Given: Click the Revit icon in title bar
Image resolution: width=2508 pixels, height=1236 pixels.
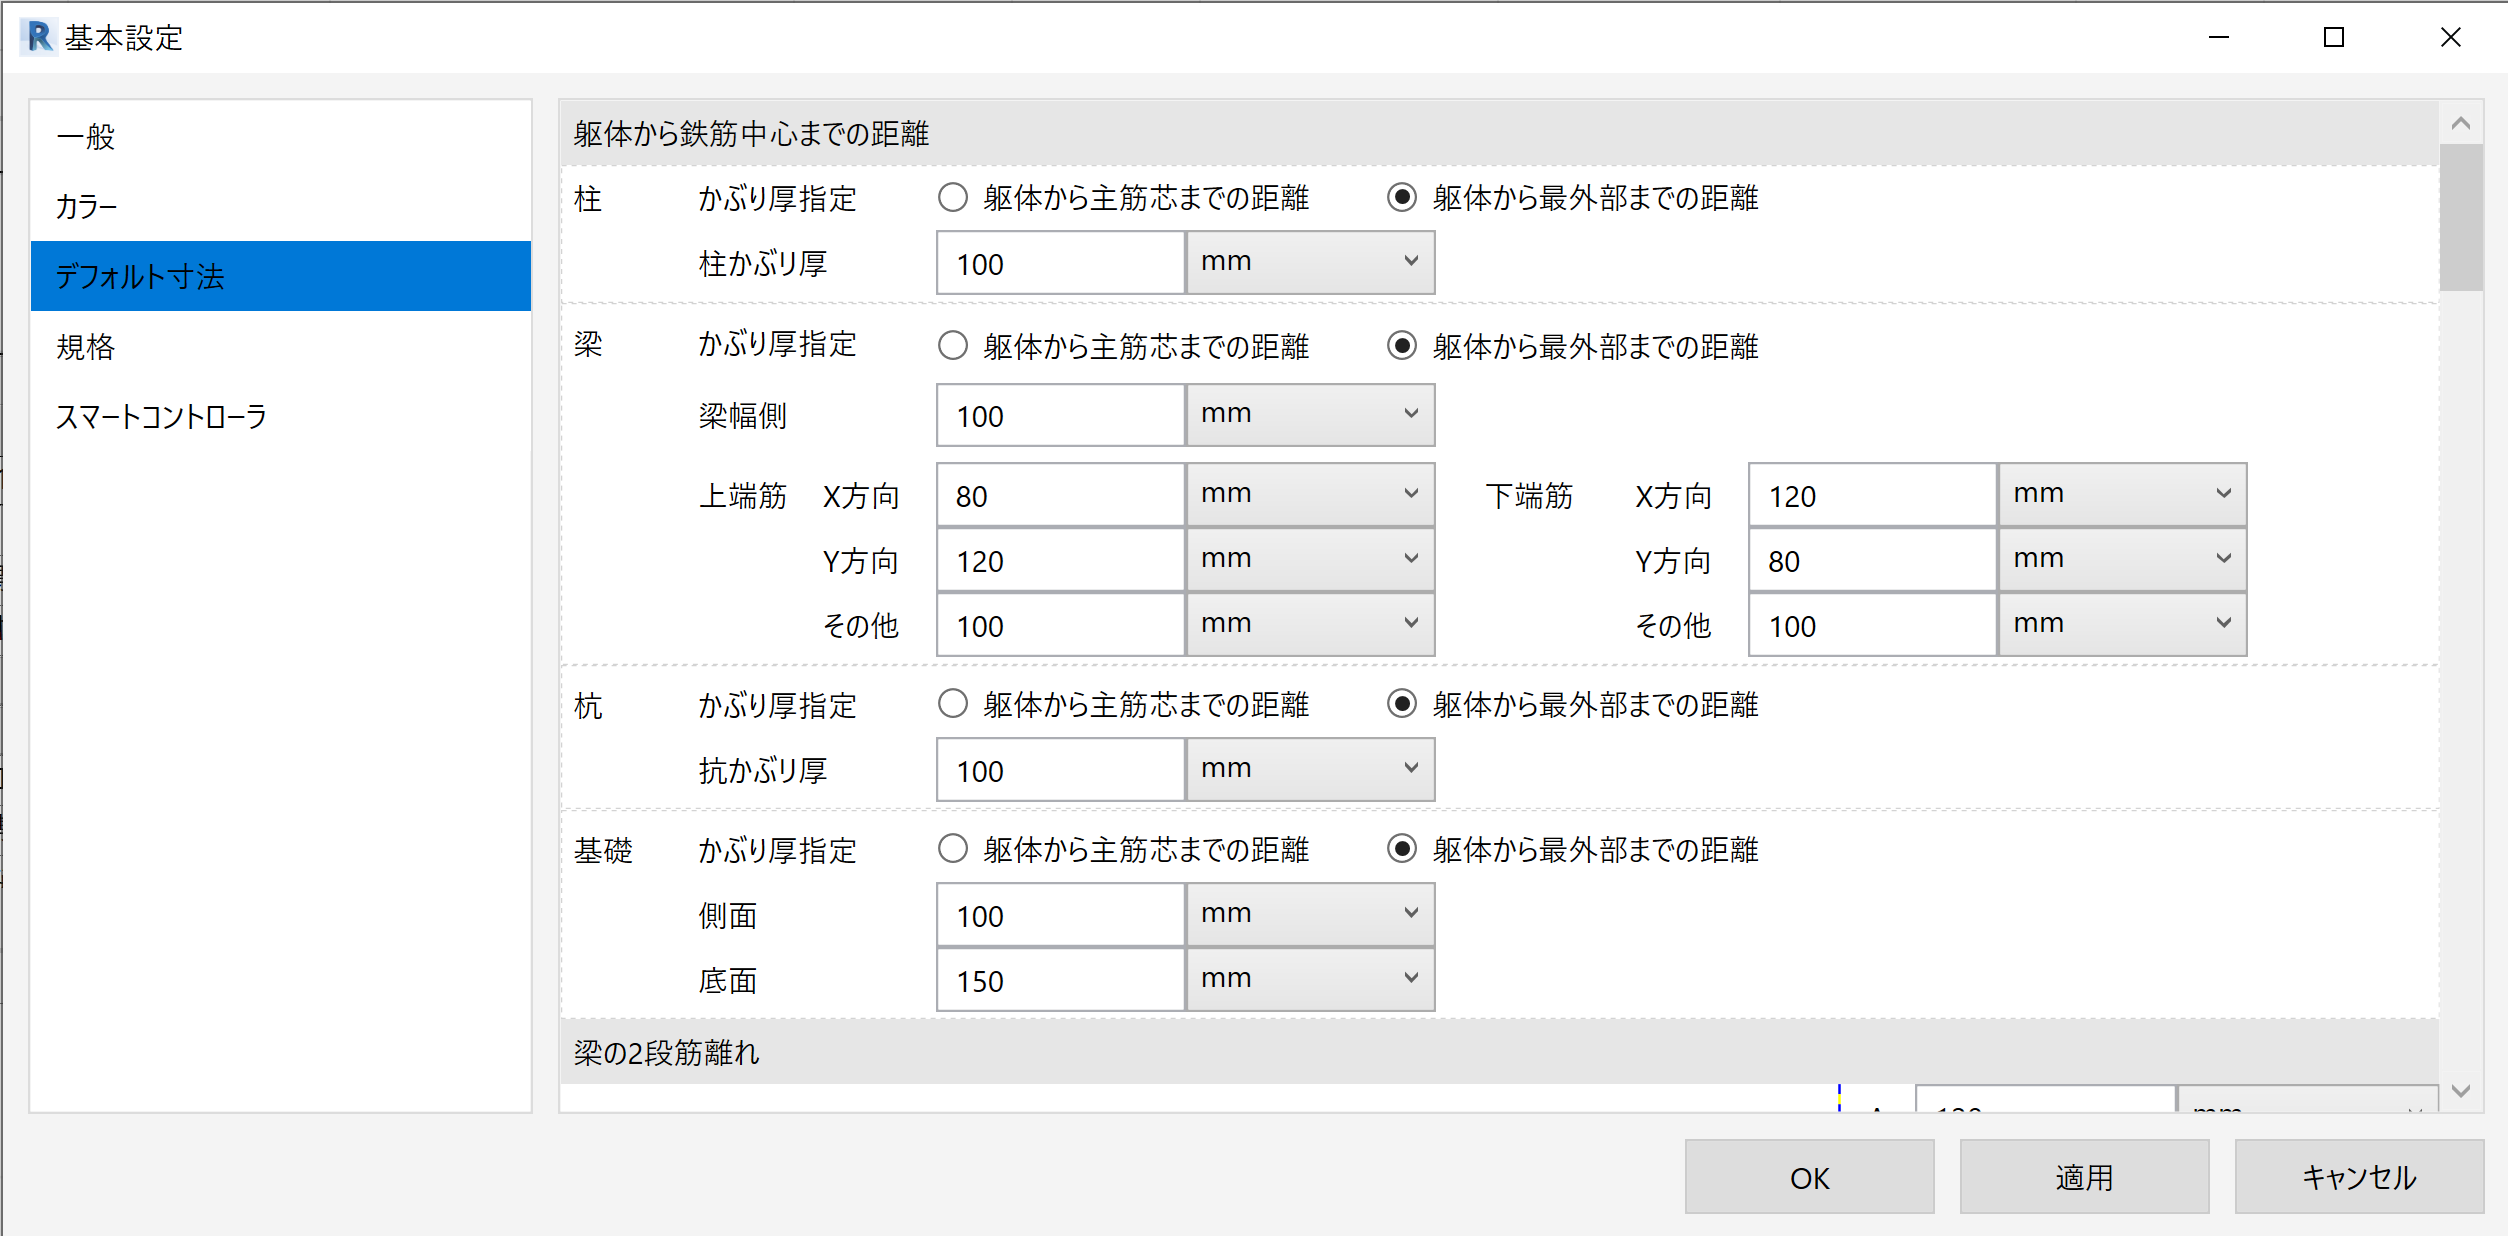Looking at the screenshot, I should pos(39,37).
